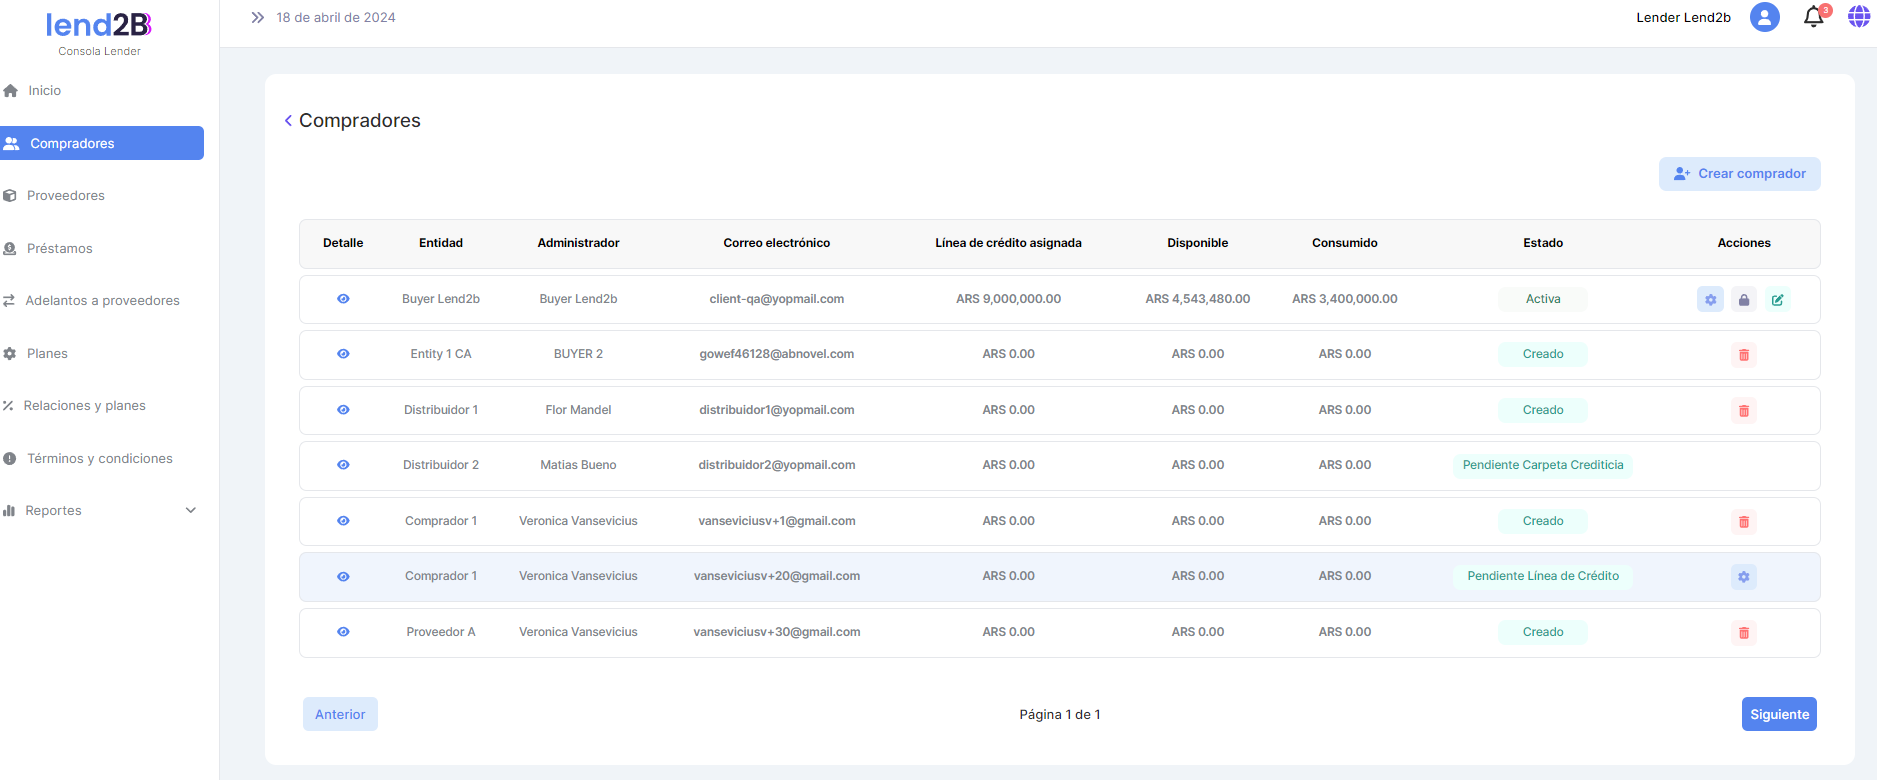Image resolution: width=1877 pixels, height=780 pixels.
Task: Delete the Entity 1 CA buyer
Action: (1744, 355)
